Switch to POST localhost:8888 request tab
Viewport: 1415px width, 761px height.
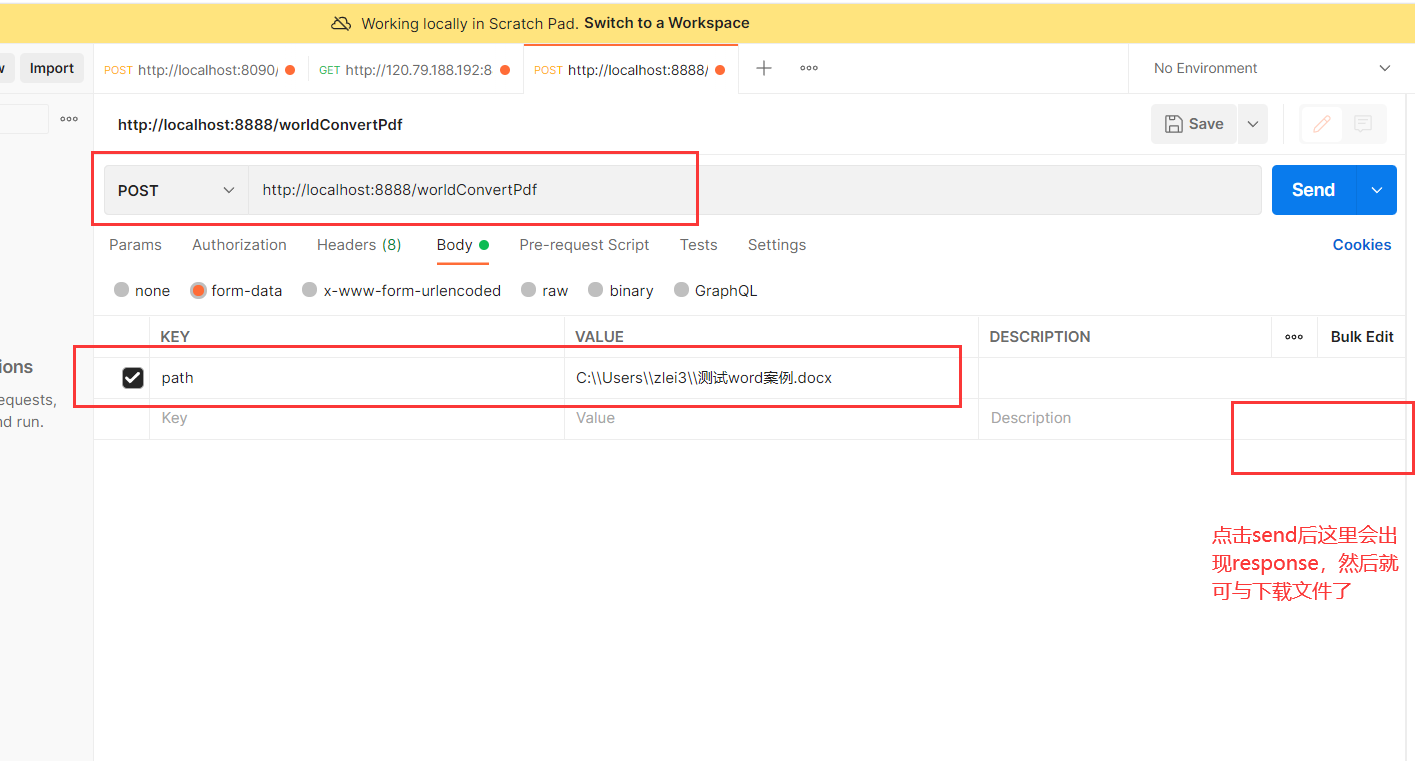[x=630, y=70]
